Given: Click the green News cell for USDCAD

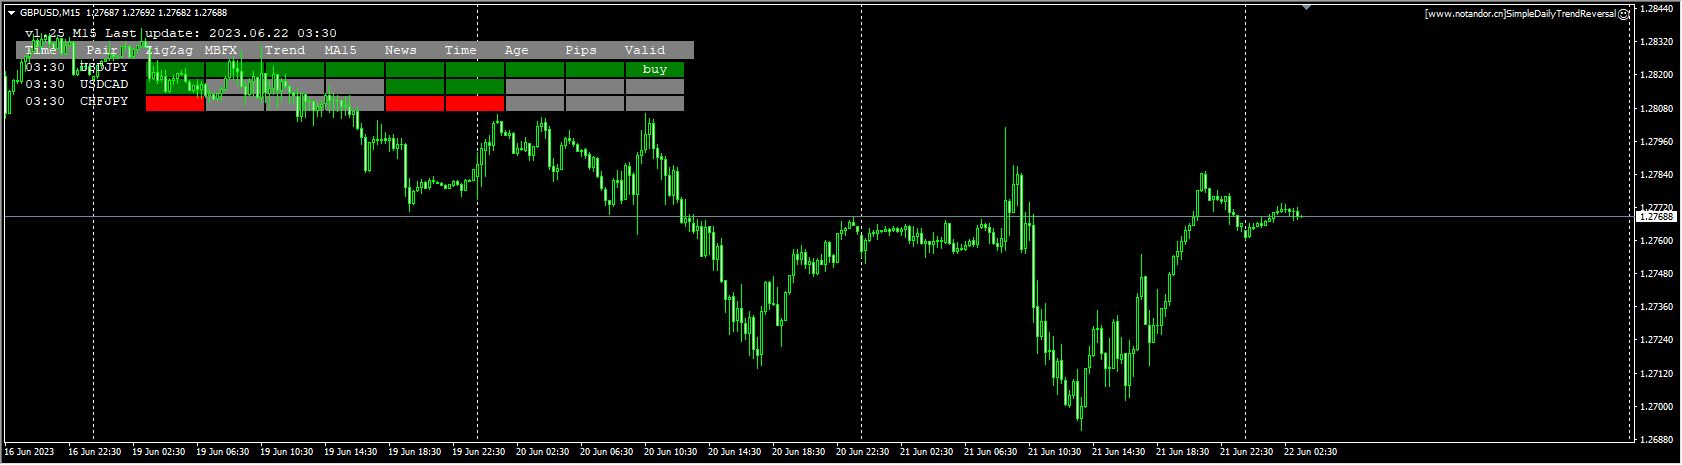Looking at the screenshot, I should click(415, 86).
